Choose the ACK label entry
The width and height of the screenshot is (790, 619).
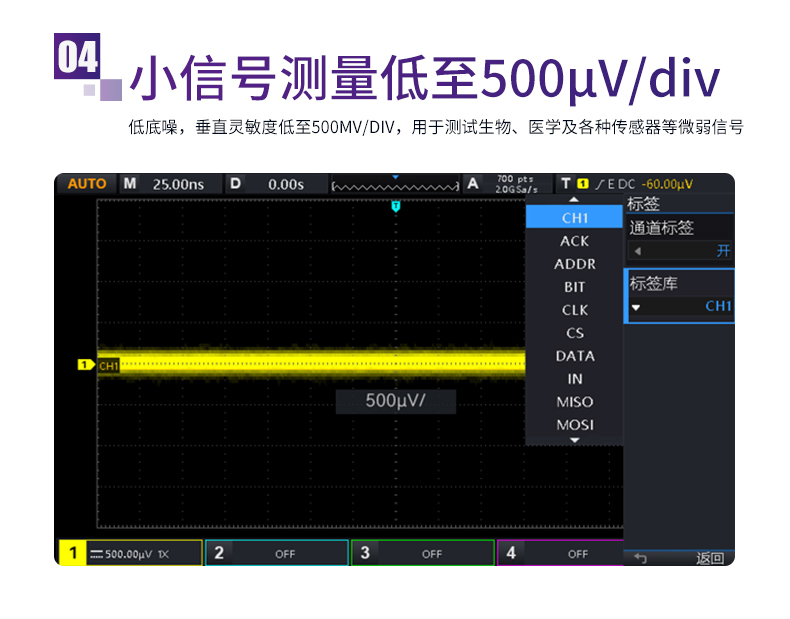(574, 241)
